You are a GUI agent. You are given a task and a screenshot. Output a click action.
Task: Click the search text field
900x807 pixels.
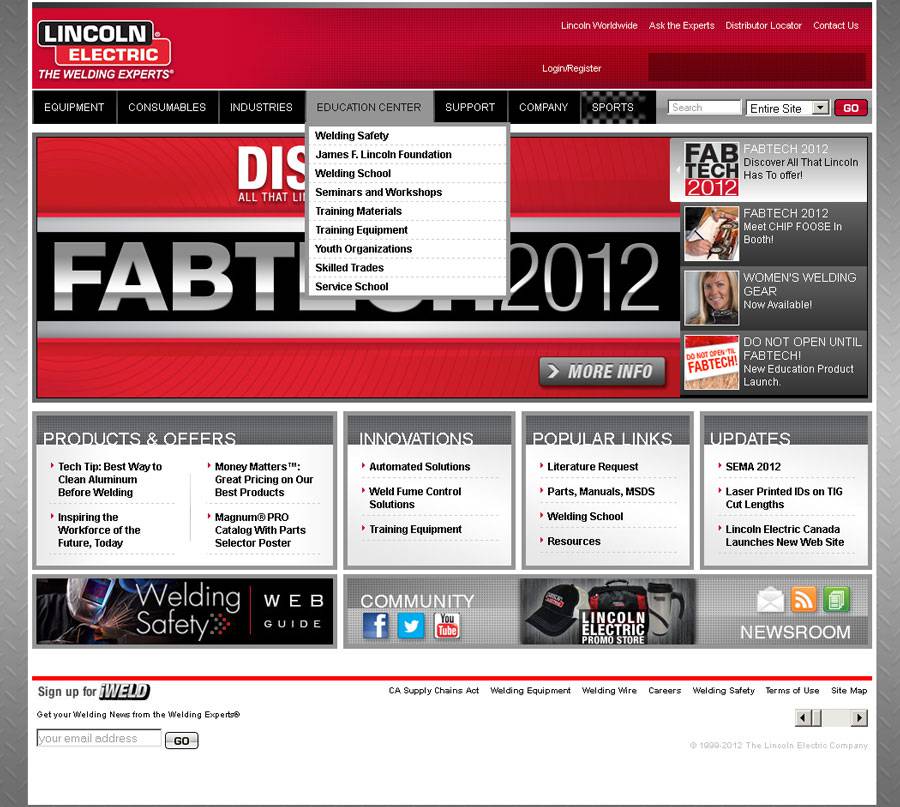coord(704,108)
